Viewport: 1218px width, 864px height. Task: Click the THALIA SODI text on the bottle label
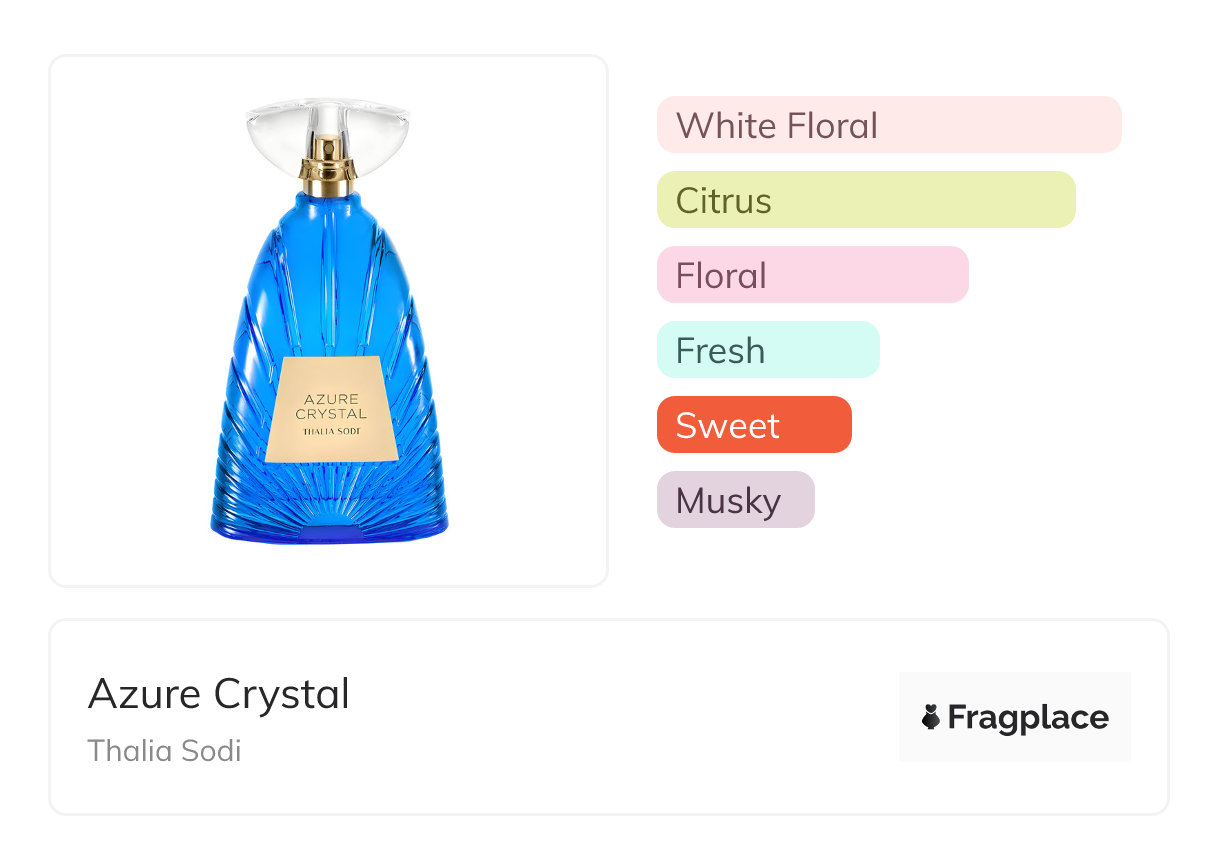(x=331, y=432)
